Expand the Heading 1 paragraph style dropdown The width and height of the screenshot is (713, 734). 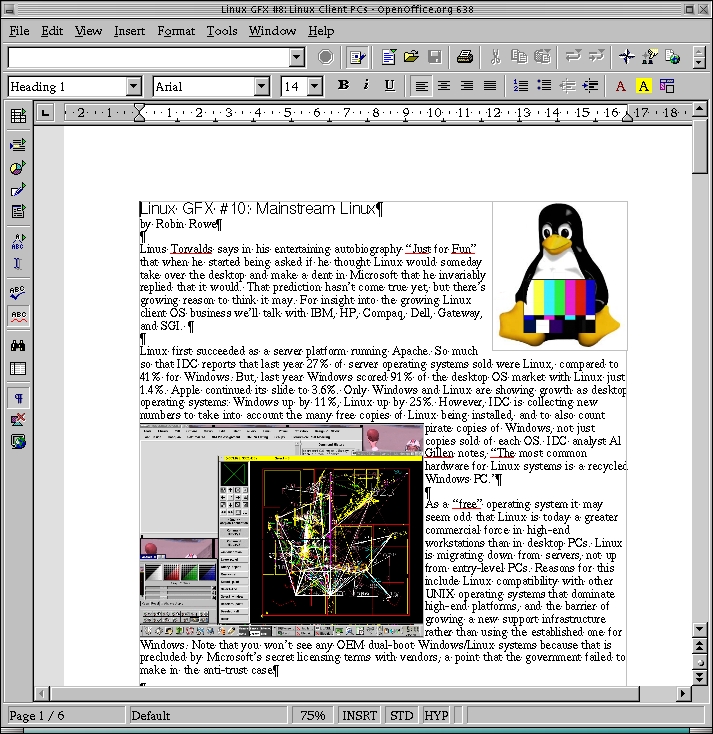click(x=134, y=87)
